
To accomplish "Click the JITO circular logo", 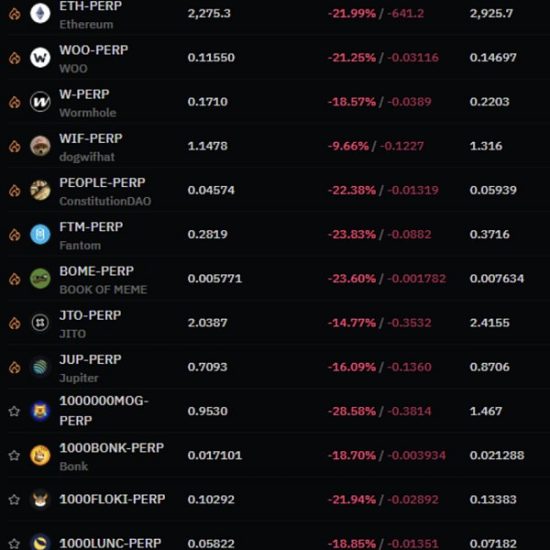I will (40, 323).
